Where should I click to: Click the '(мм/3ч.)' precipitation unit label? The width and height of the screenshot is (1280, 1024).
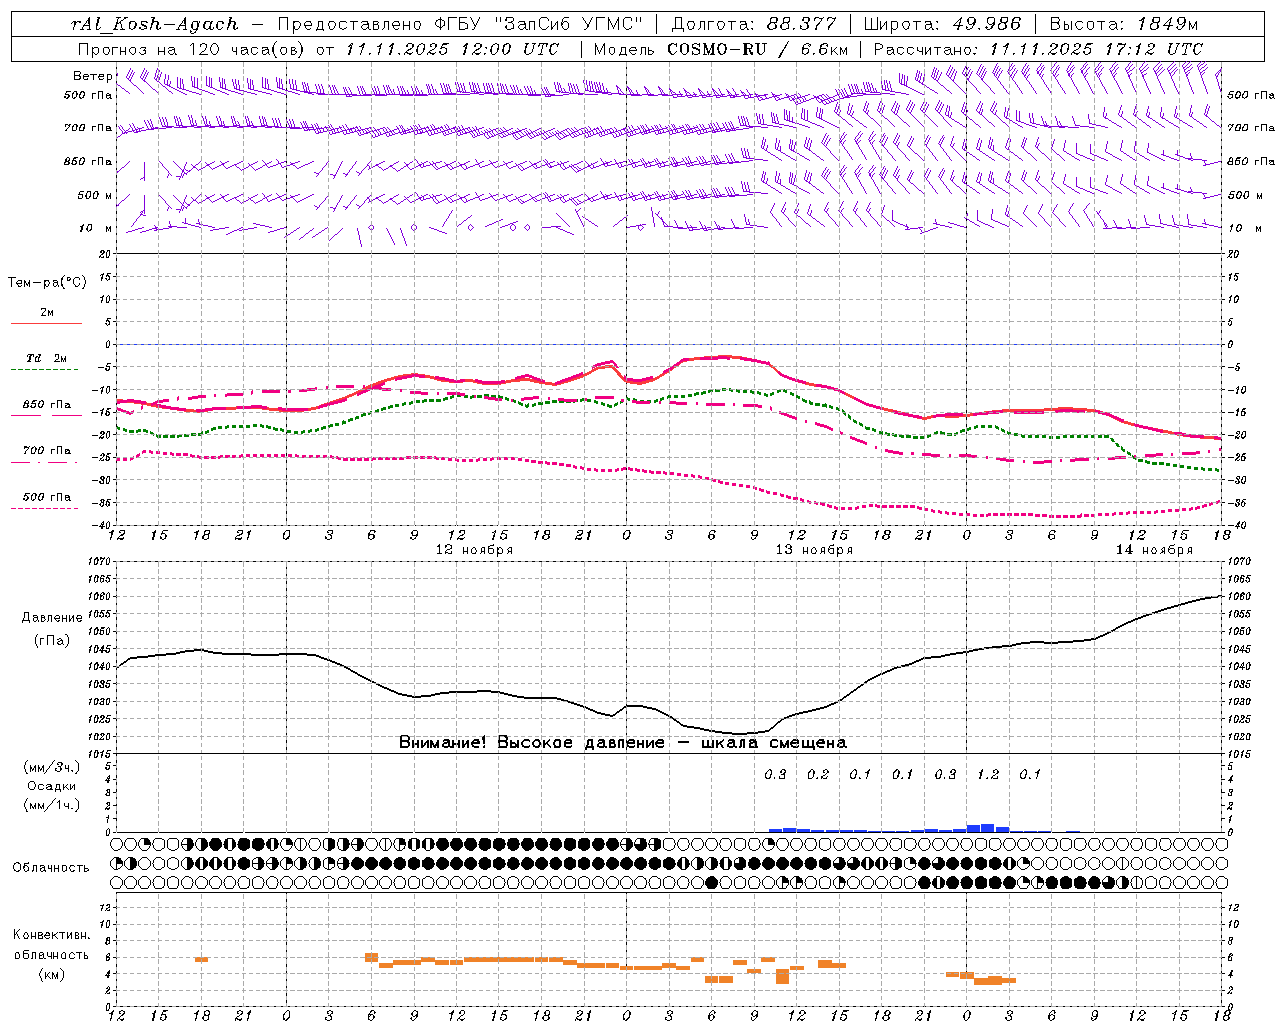pos(52,767)
